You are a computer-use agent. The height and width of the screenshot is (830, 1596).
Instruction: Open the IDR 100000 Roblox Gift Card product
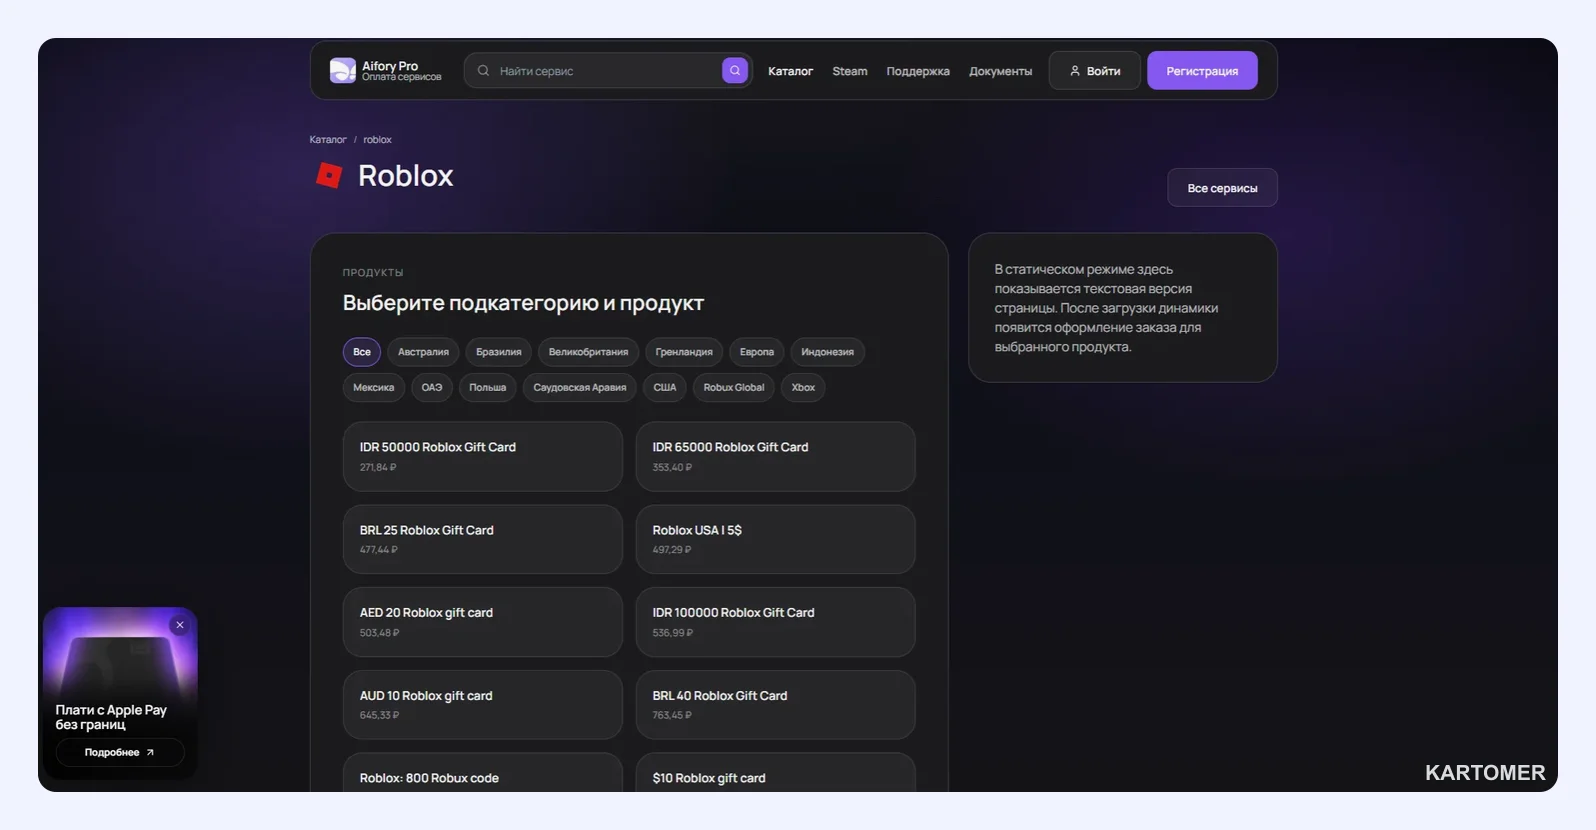776,622
